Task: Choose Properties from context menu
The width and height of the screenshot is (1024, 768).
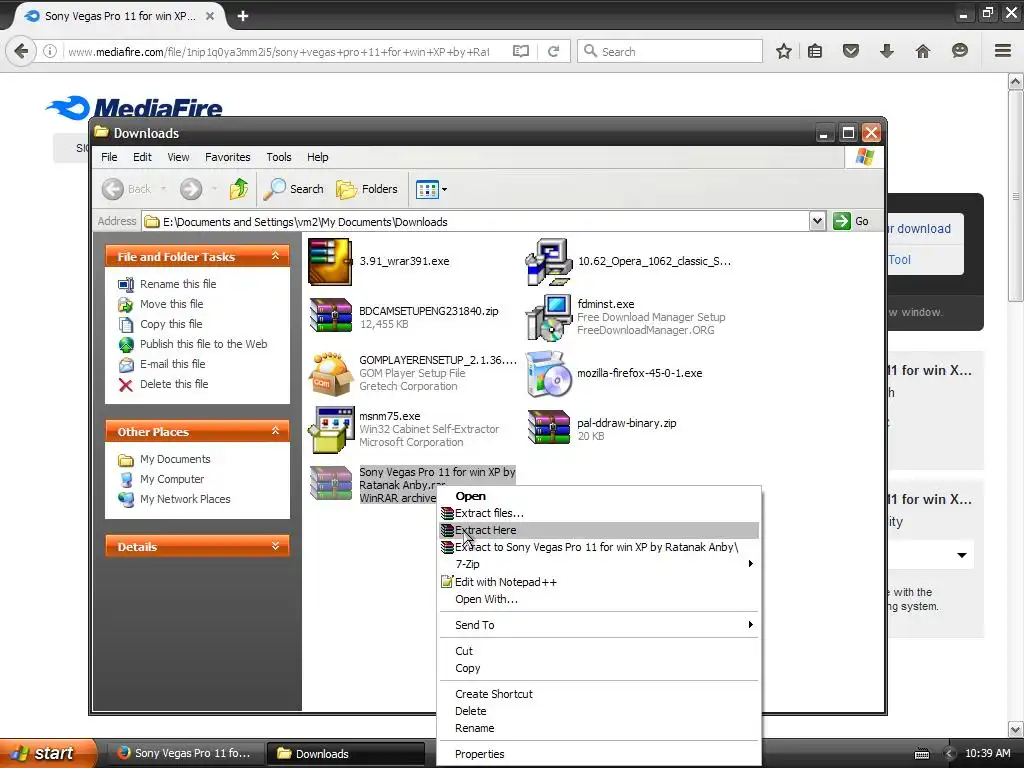Action: pyautogui.click(x=599, y=754)
